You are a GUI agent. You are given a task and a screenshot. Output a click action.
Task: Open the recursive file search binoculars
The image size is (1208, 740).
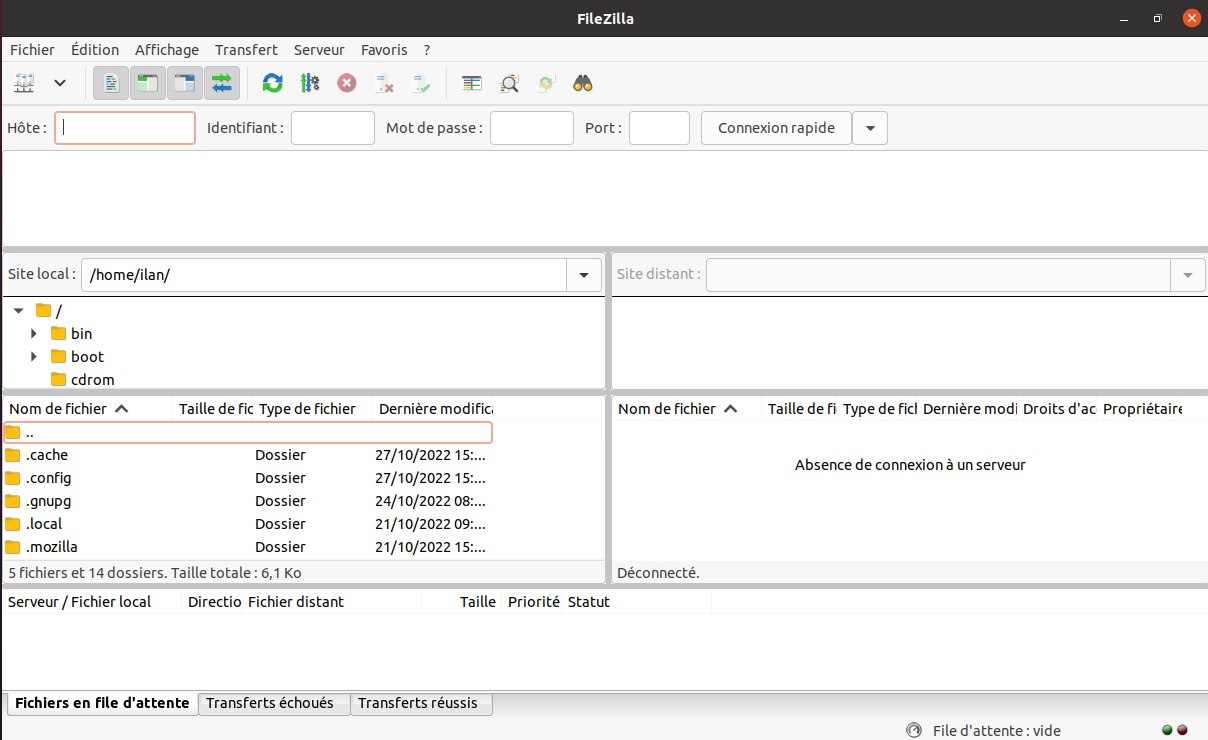(583, 83)
